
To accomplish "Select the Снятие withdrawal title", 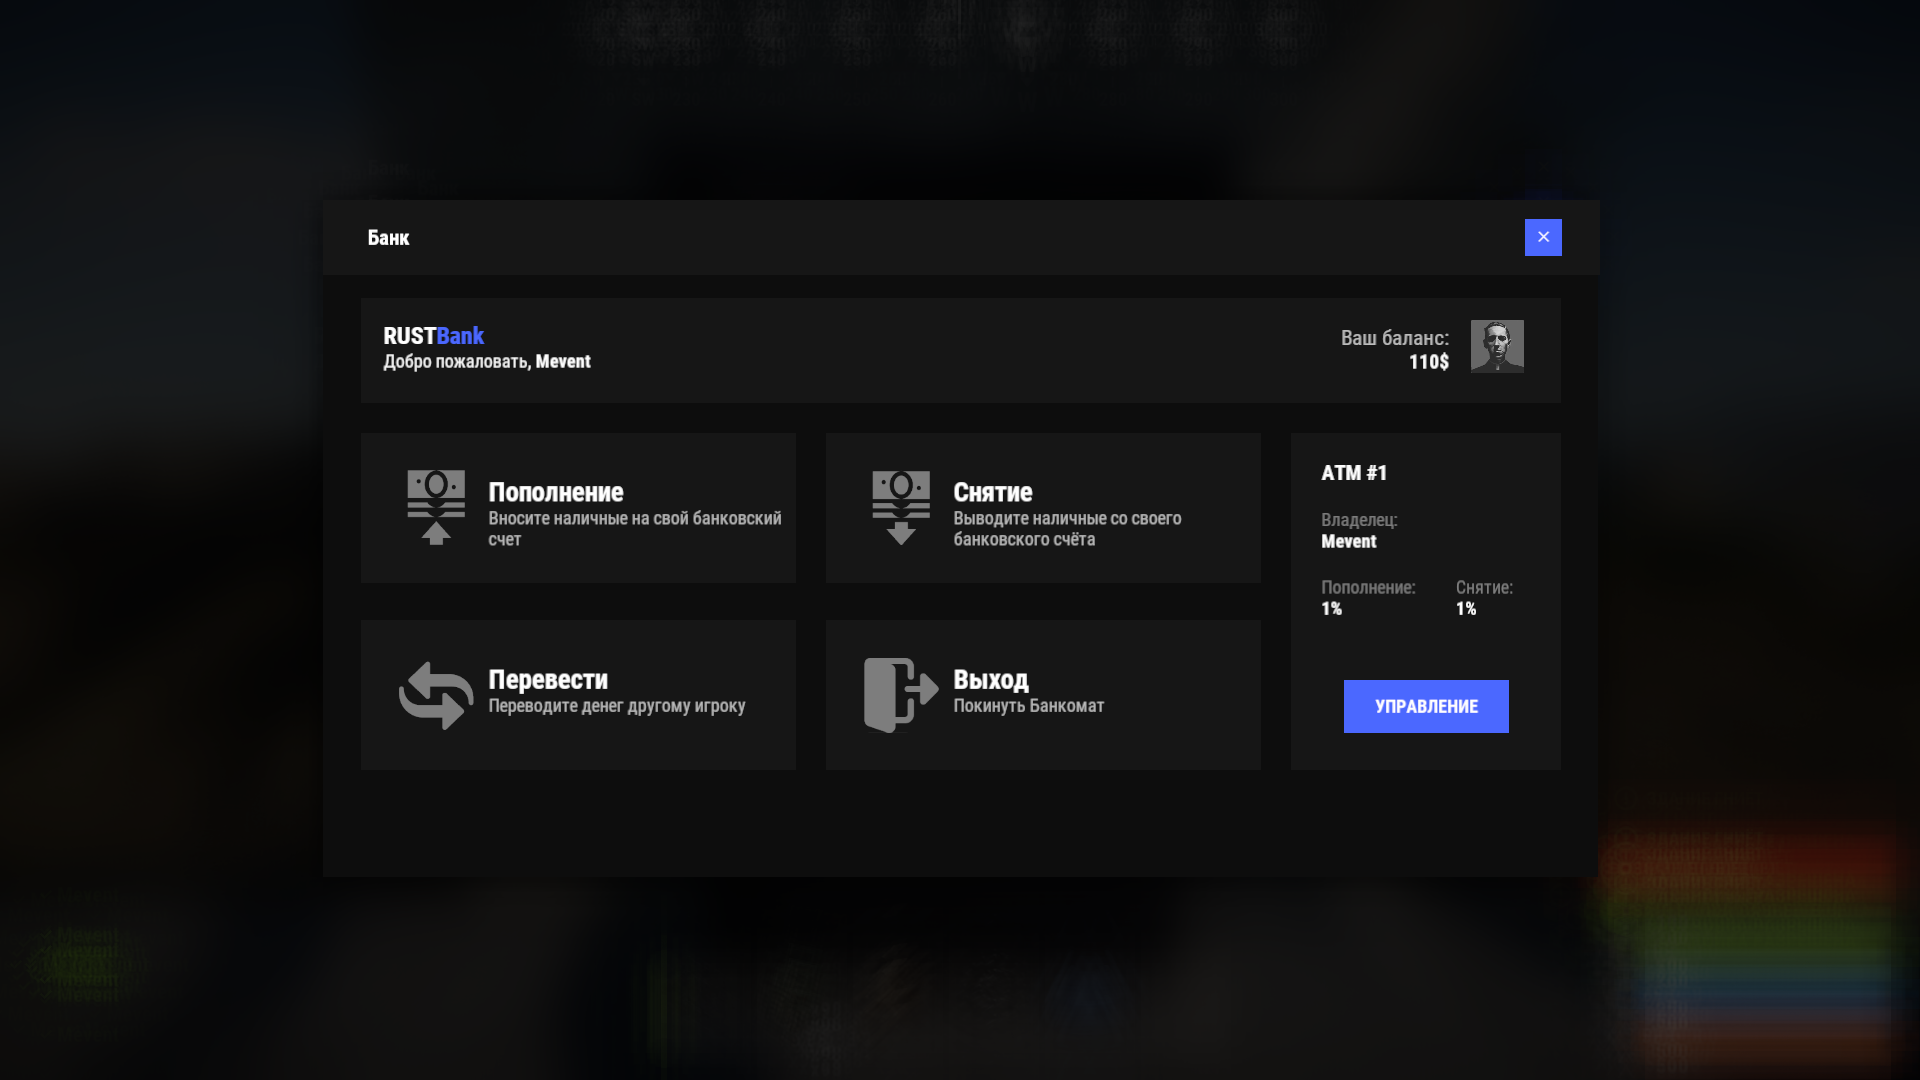I will [x=992, y=492].
